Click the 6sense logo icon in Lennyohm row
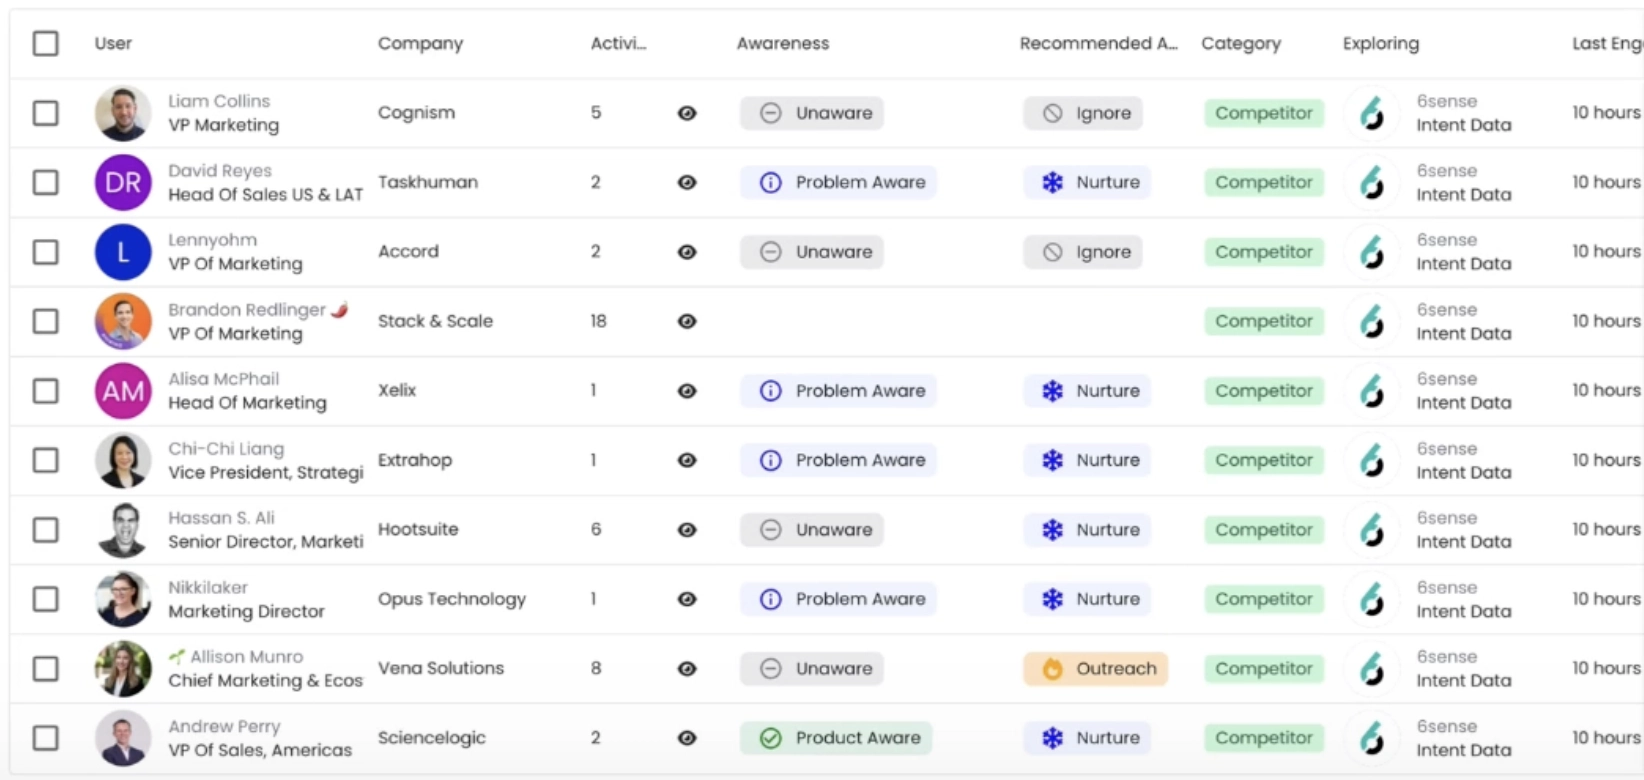The width and height of the screenshot is (1644, 780). [1372, 252]
